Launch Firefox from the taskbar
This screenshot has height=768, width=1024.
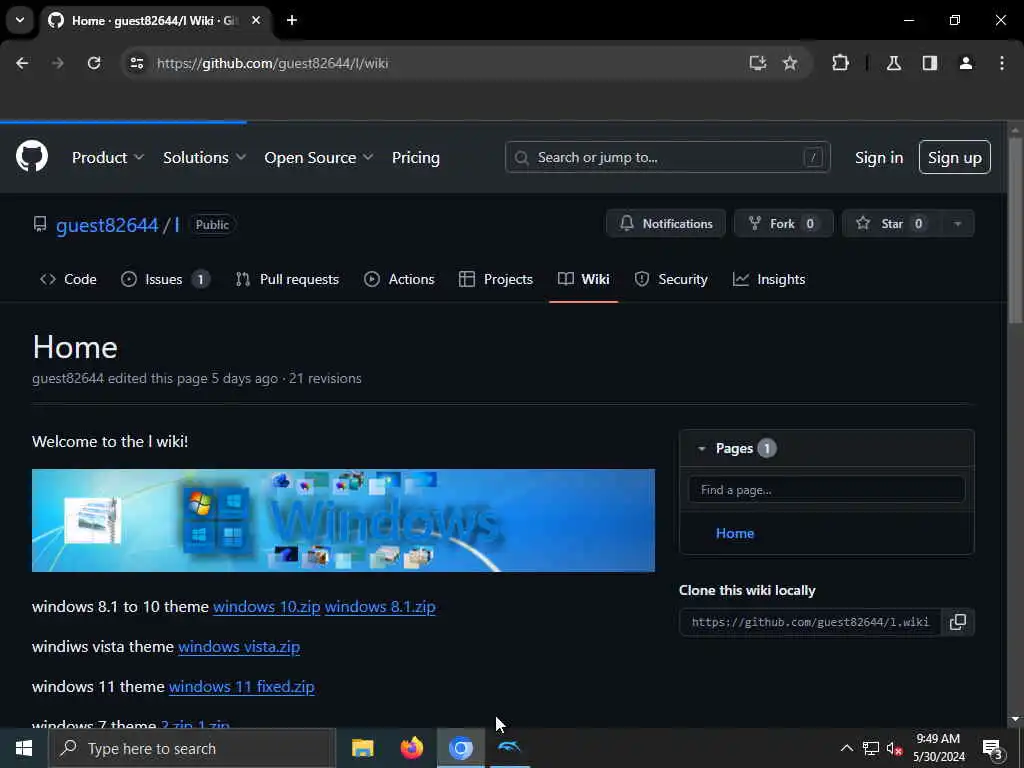click(411, 748)
